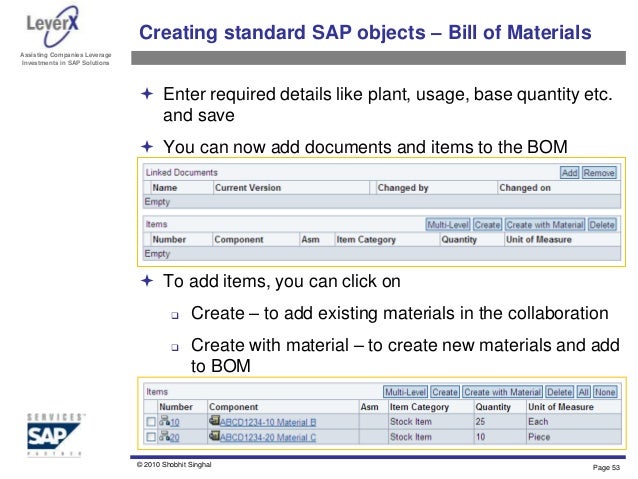
Task: Click the SAP Services Partner logo
Action: (x=55, y=435)
